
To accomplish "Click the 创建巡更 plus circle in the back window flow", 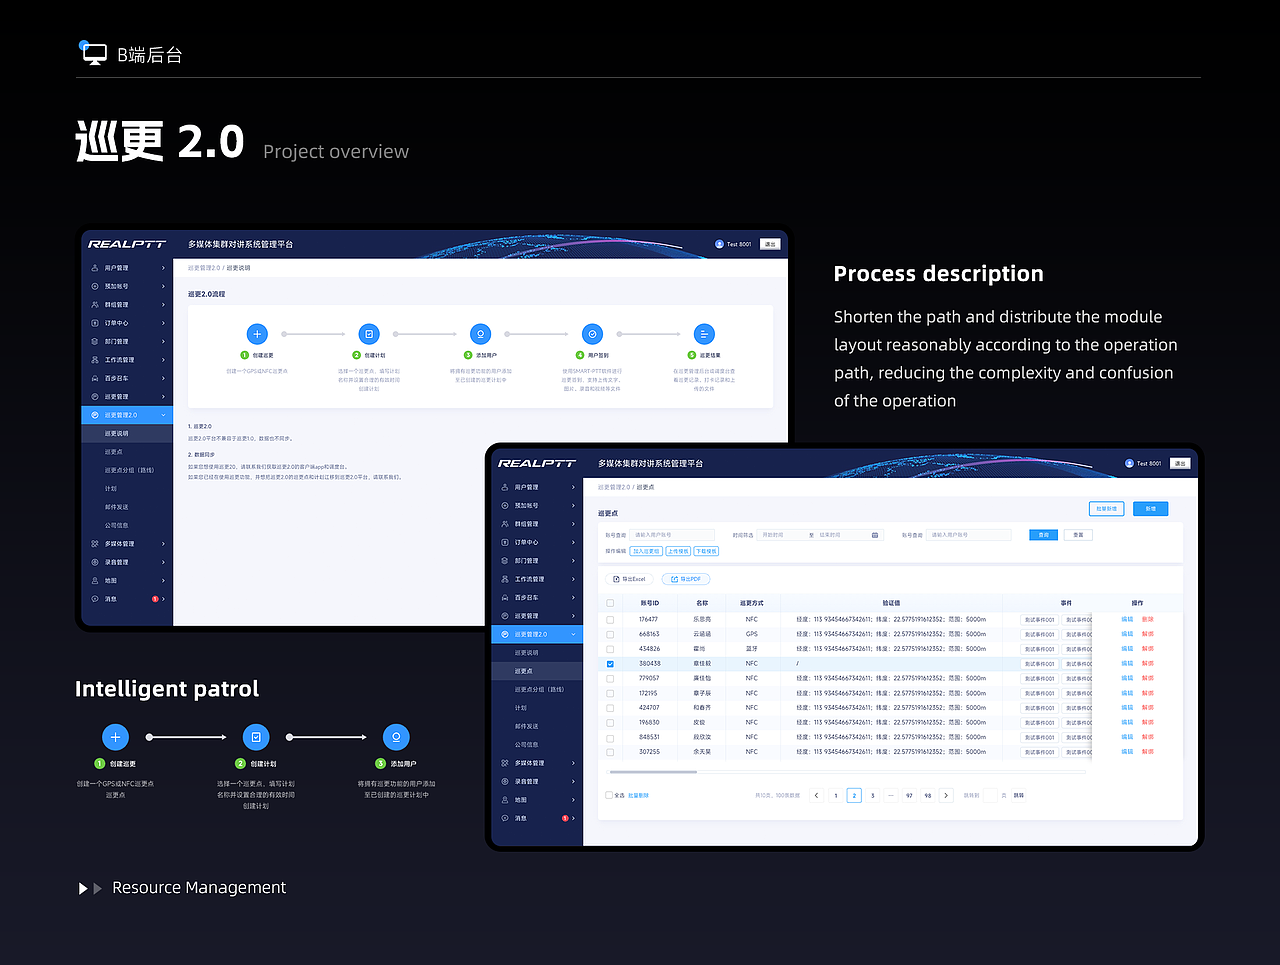I will [x=257, y=334].
